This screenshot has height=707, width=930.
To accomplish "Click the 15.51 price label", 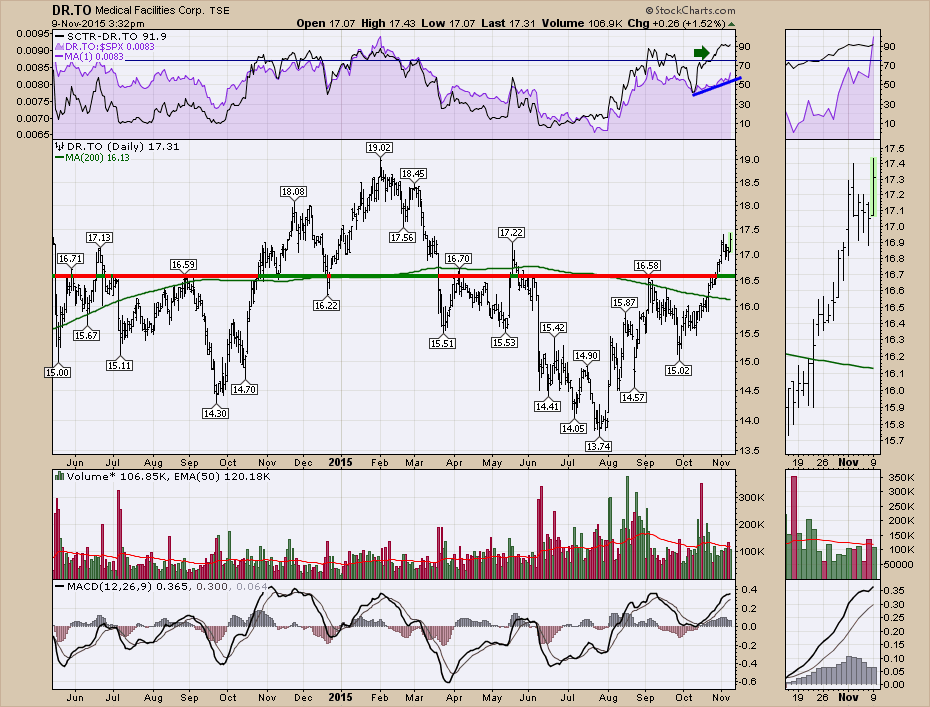I will click(442, 343).
